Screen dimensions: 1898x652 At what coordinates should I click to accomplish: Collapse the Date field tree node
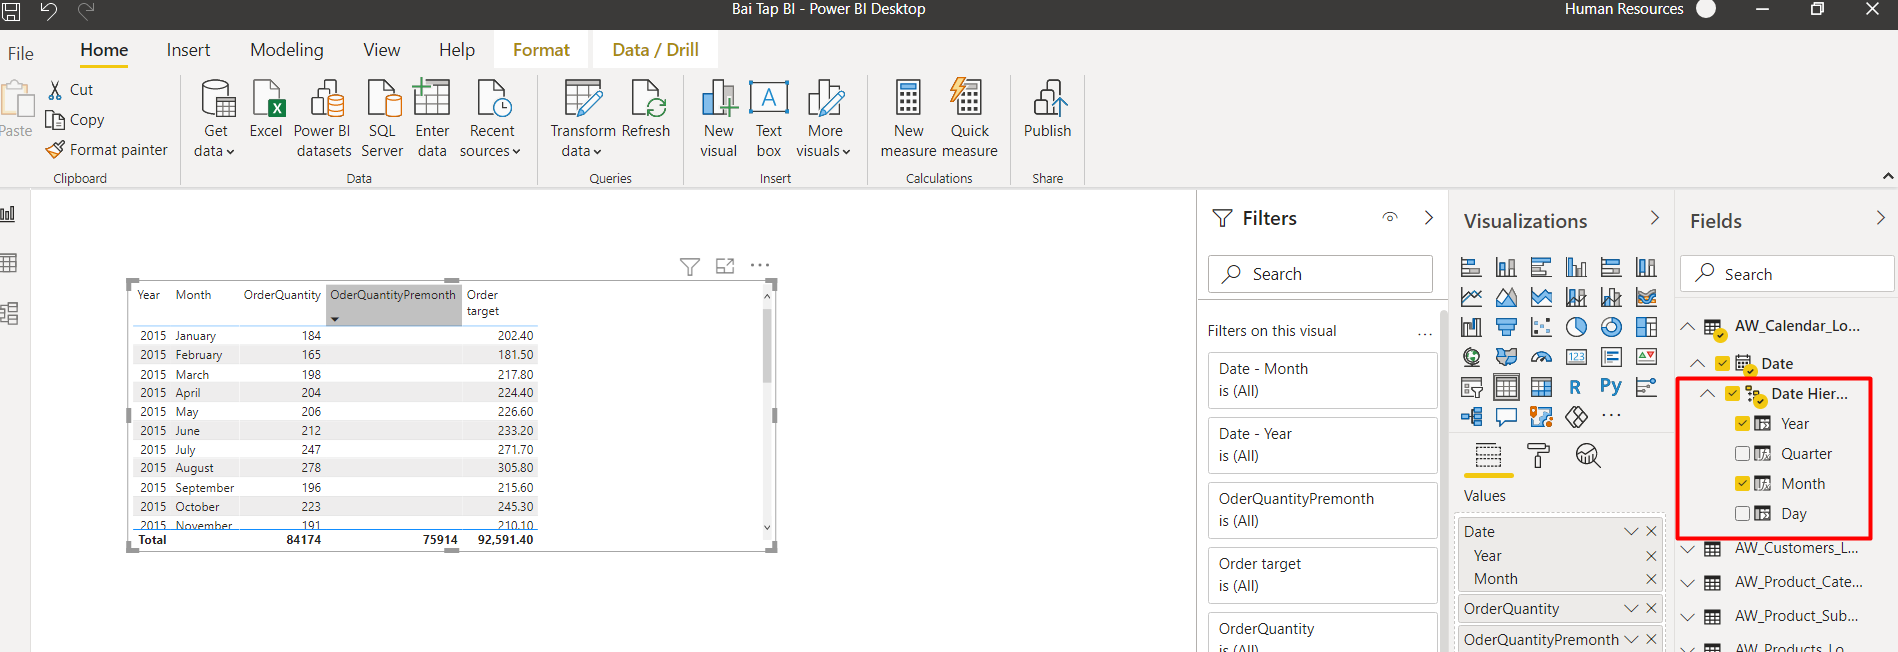[1697, 363]
